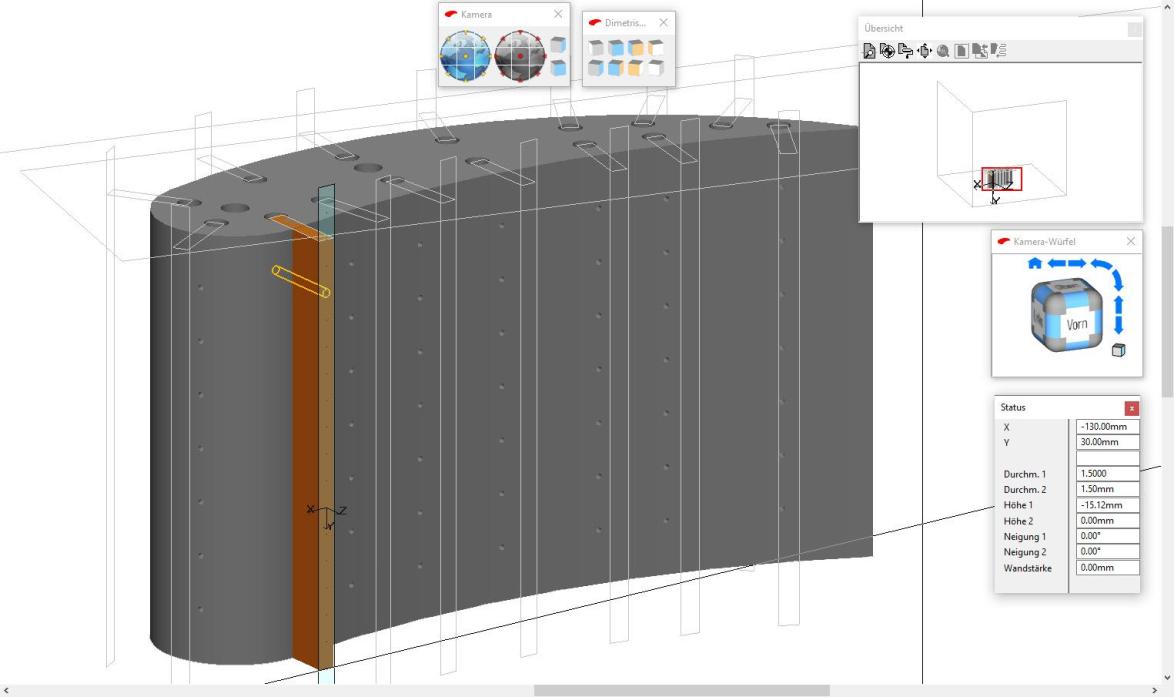Click the horizontal double arrow in Kamera-Würfel
1174x697 pixels.
[x=1067, y=263]
